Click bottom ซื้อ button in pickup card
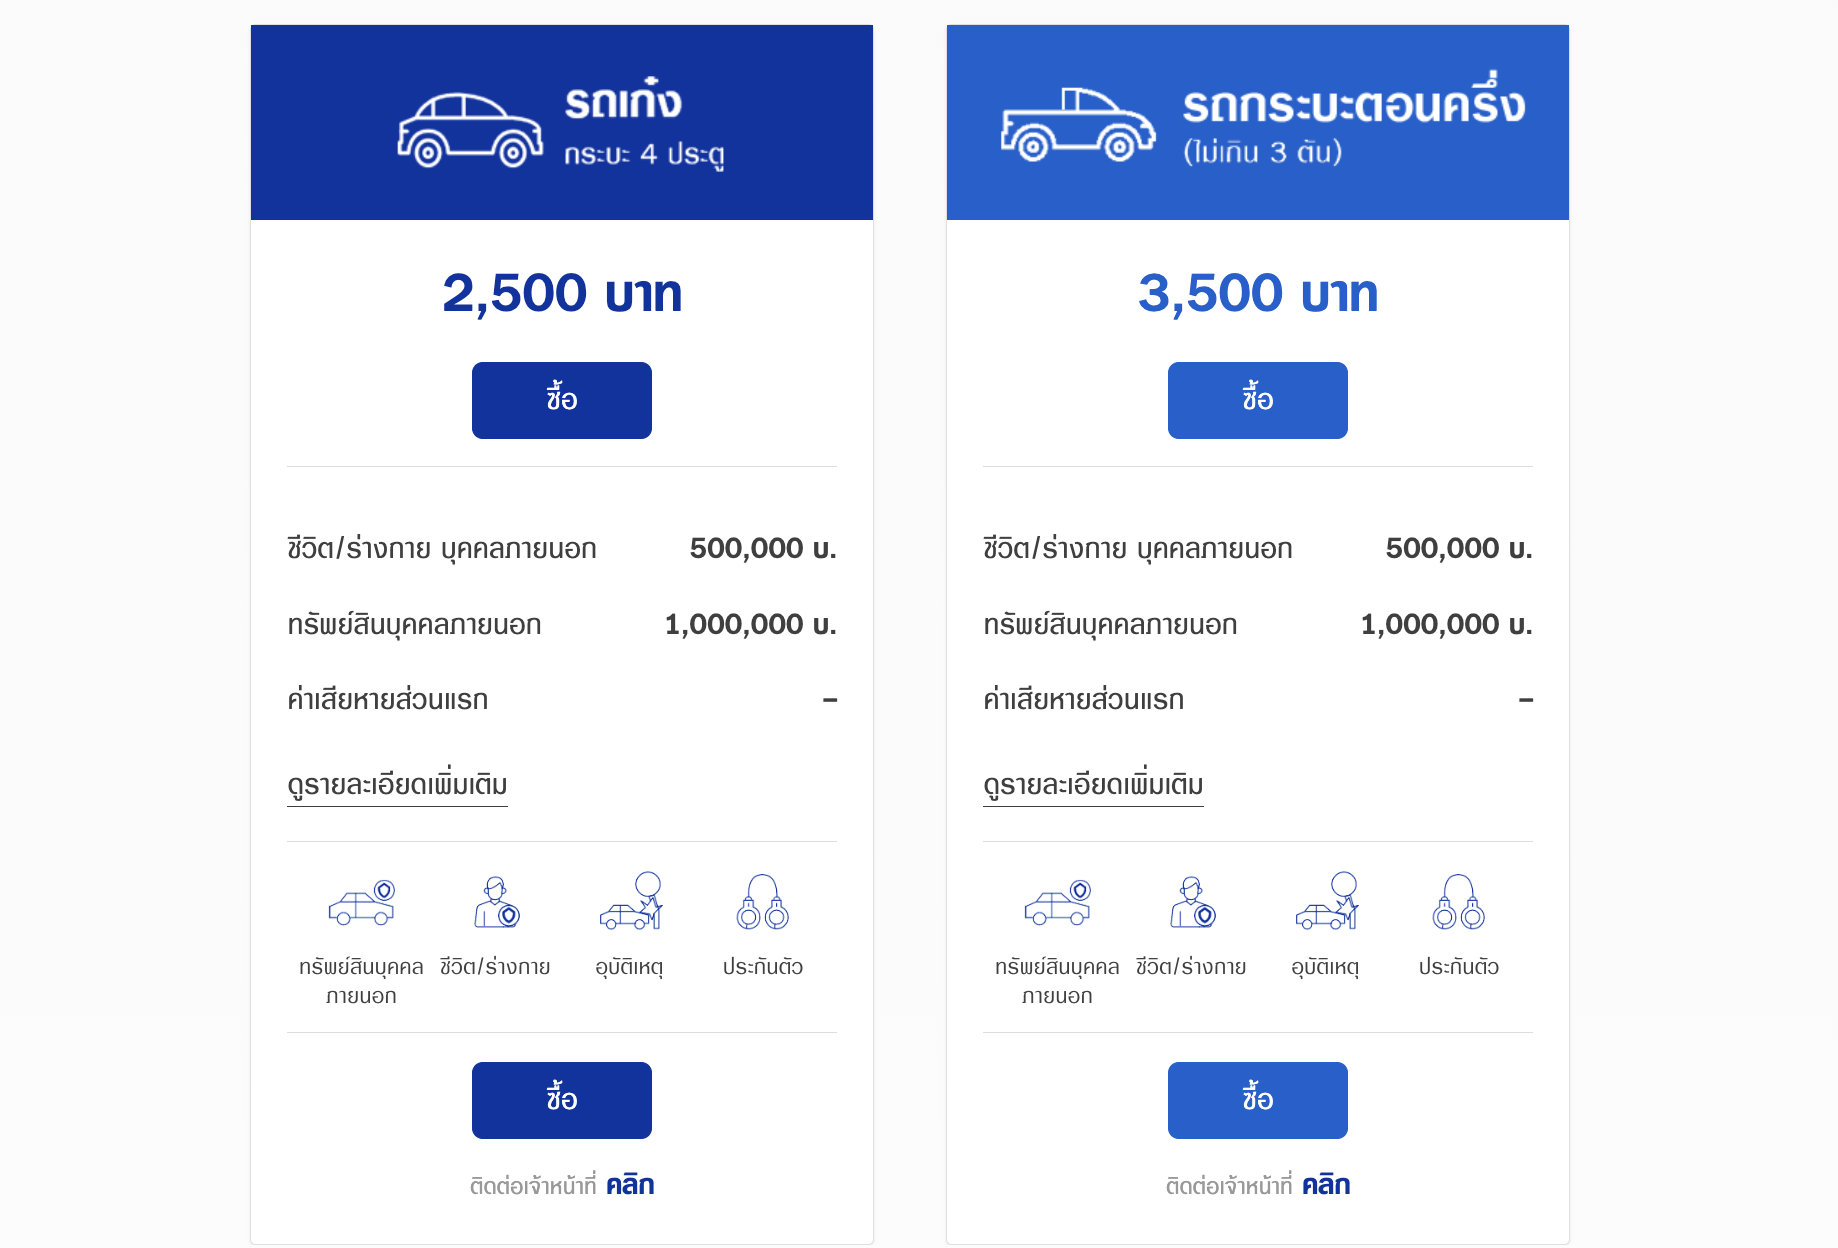Viewport: 1838px width, 1248px height. [x=1258, y=1100]
